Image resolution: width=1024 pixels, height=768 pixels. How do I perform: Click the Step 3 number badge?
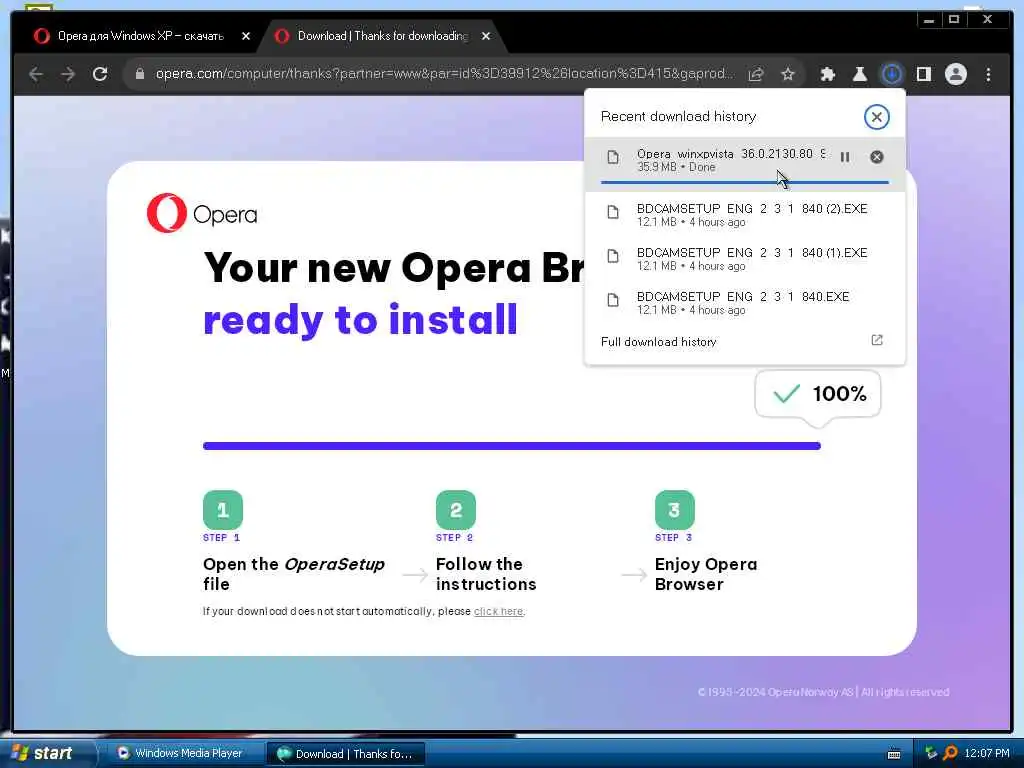coord(675,509)
